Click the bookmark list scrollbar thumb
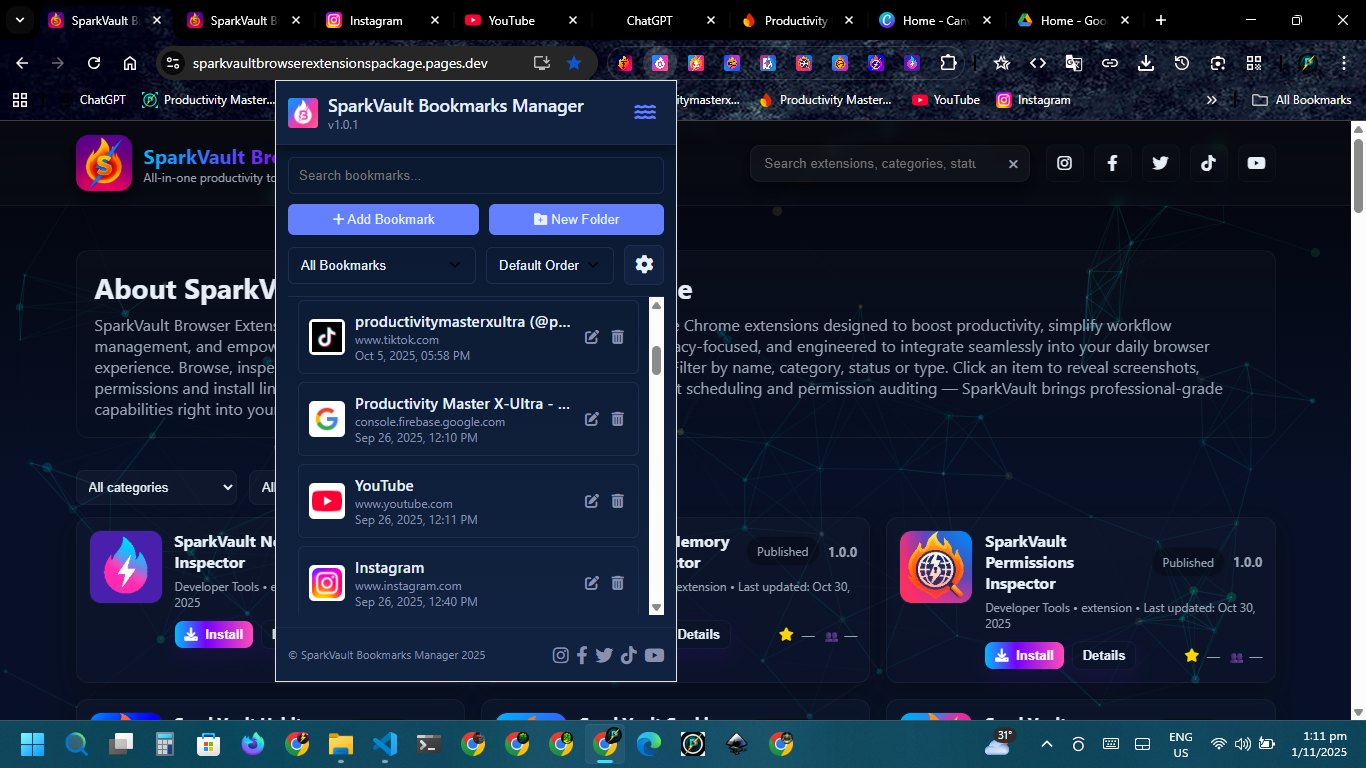Image resolution: width=1366 pixels, height=768 pixels. (656, 360)
